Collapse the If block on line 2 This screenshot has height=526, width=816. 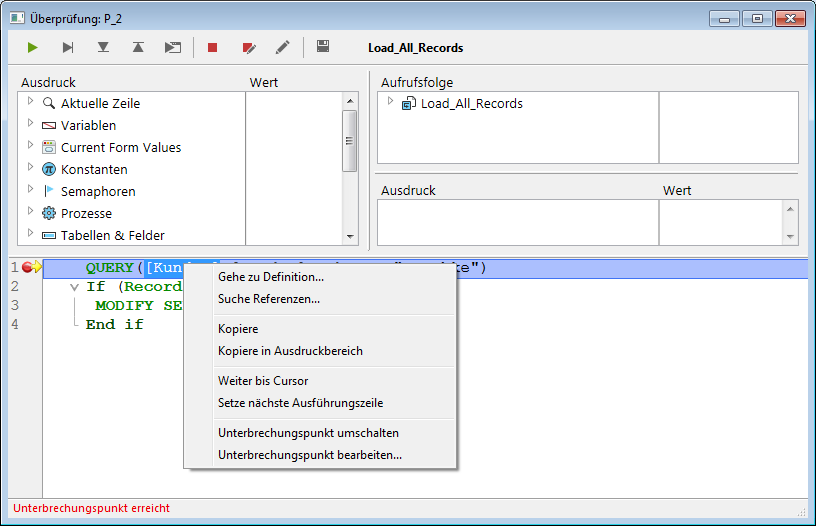tap(74, 287)
